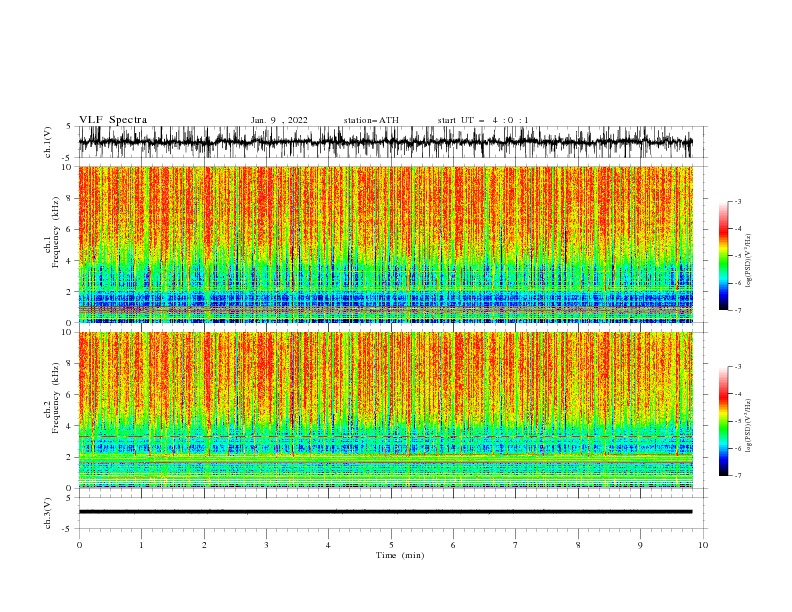Click time axis tick label "6"
Screen dimensions: 792x612
[x=453, y=545]
